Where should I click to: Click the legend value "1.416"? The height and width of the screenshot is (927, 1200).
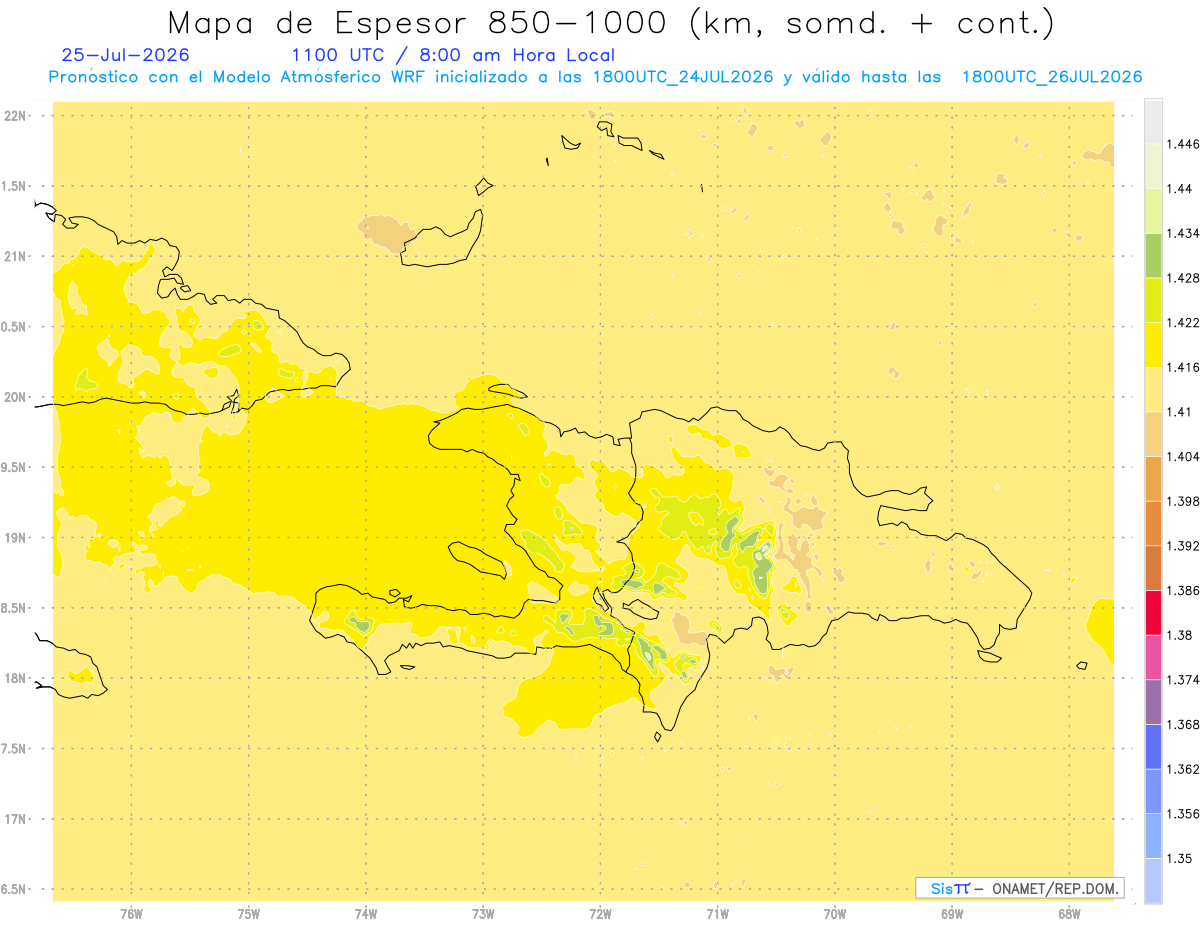[1183, 367]
